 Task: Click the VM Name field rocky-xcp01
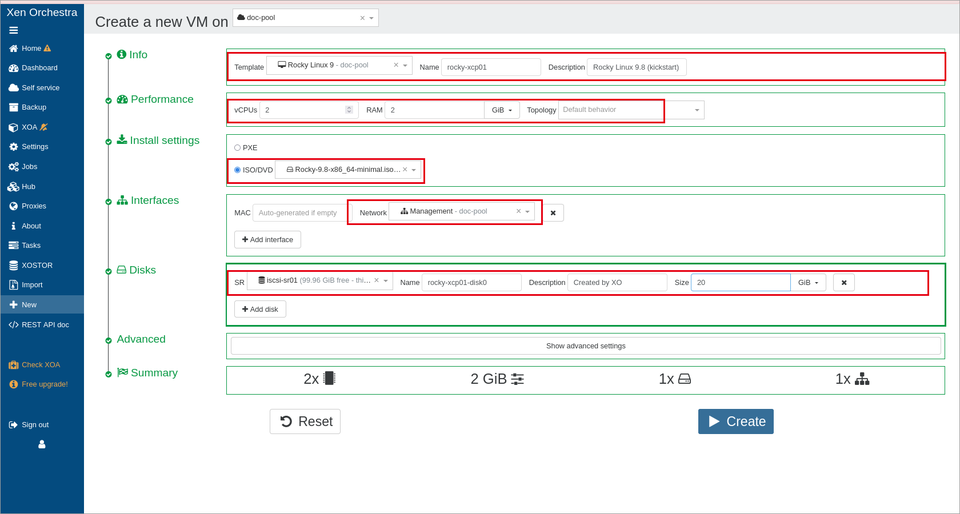491,67
